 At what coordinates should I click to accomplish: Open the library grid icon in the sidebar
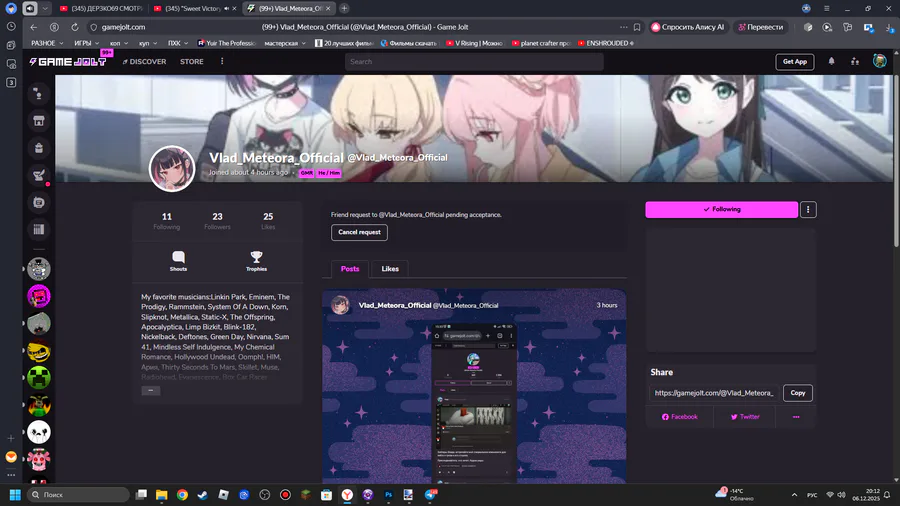point(38,229)
